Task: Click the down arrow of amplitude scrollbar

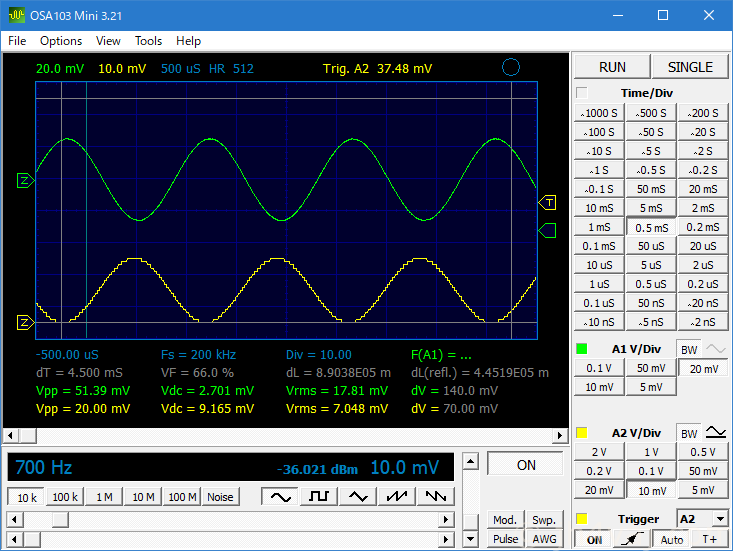Action: coord(470,539)
